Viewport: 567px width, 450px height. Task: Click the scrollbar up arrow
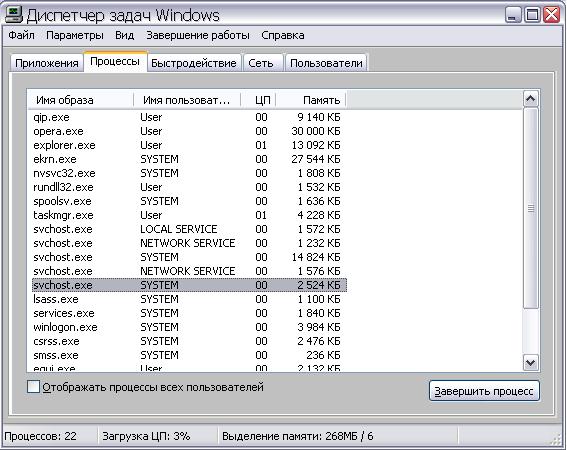[530, 99]
